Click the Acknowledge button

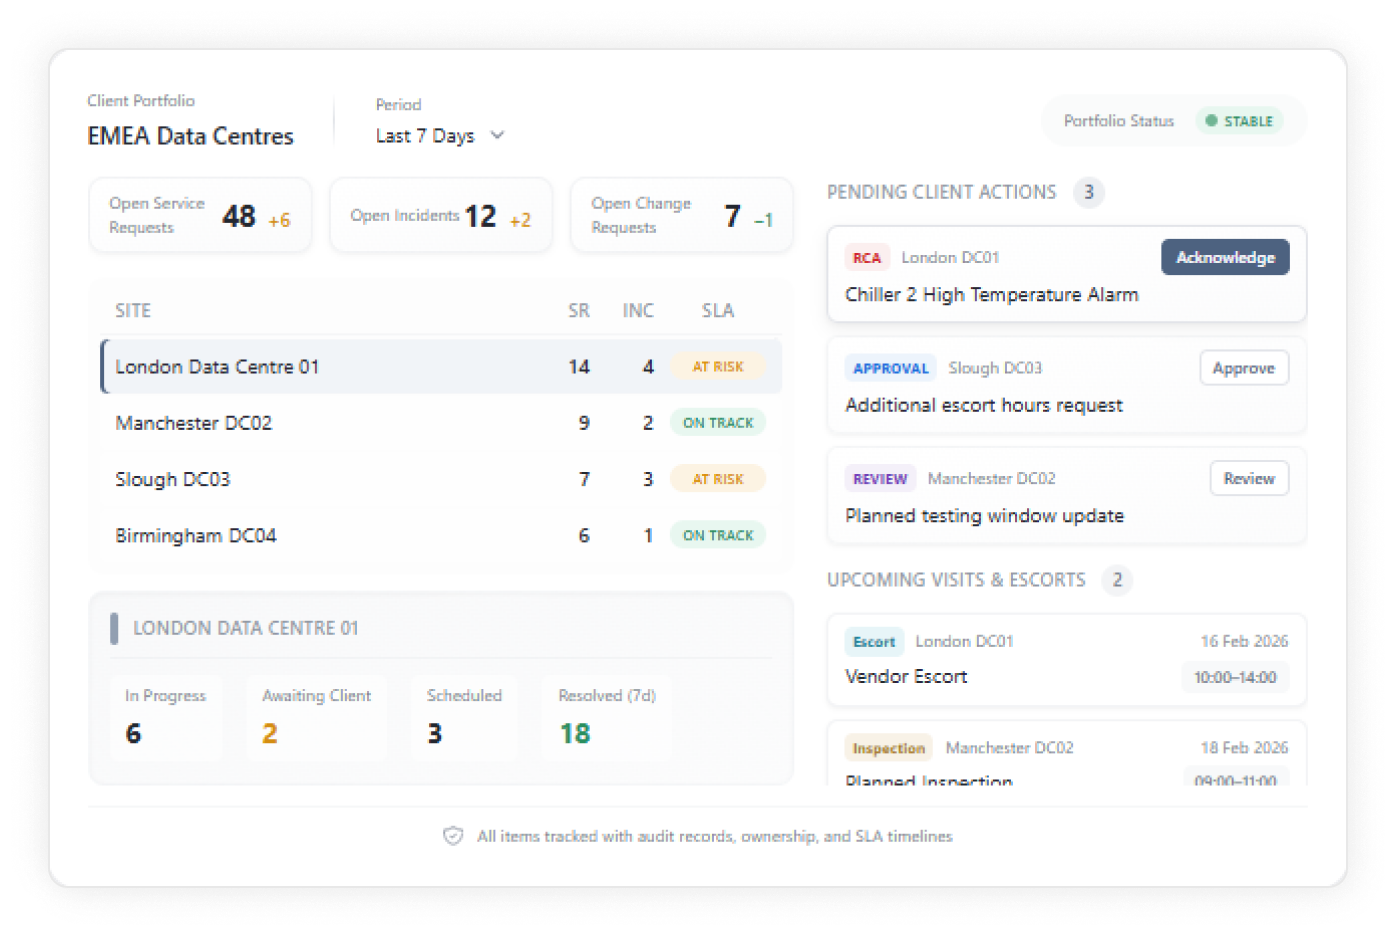[1224, 258]
